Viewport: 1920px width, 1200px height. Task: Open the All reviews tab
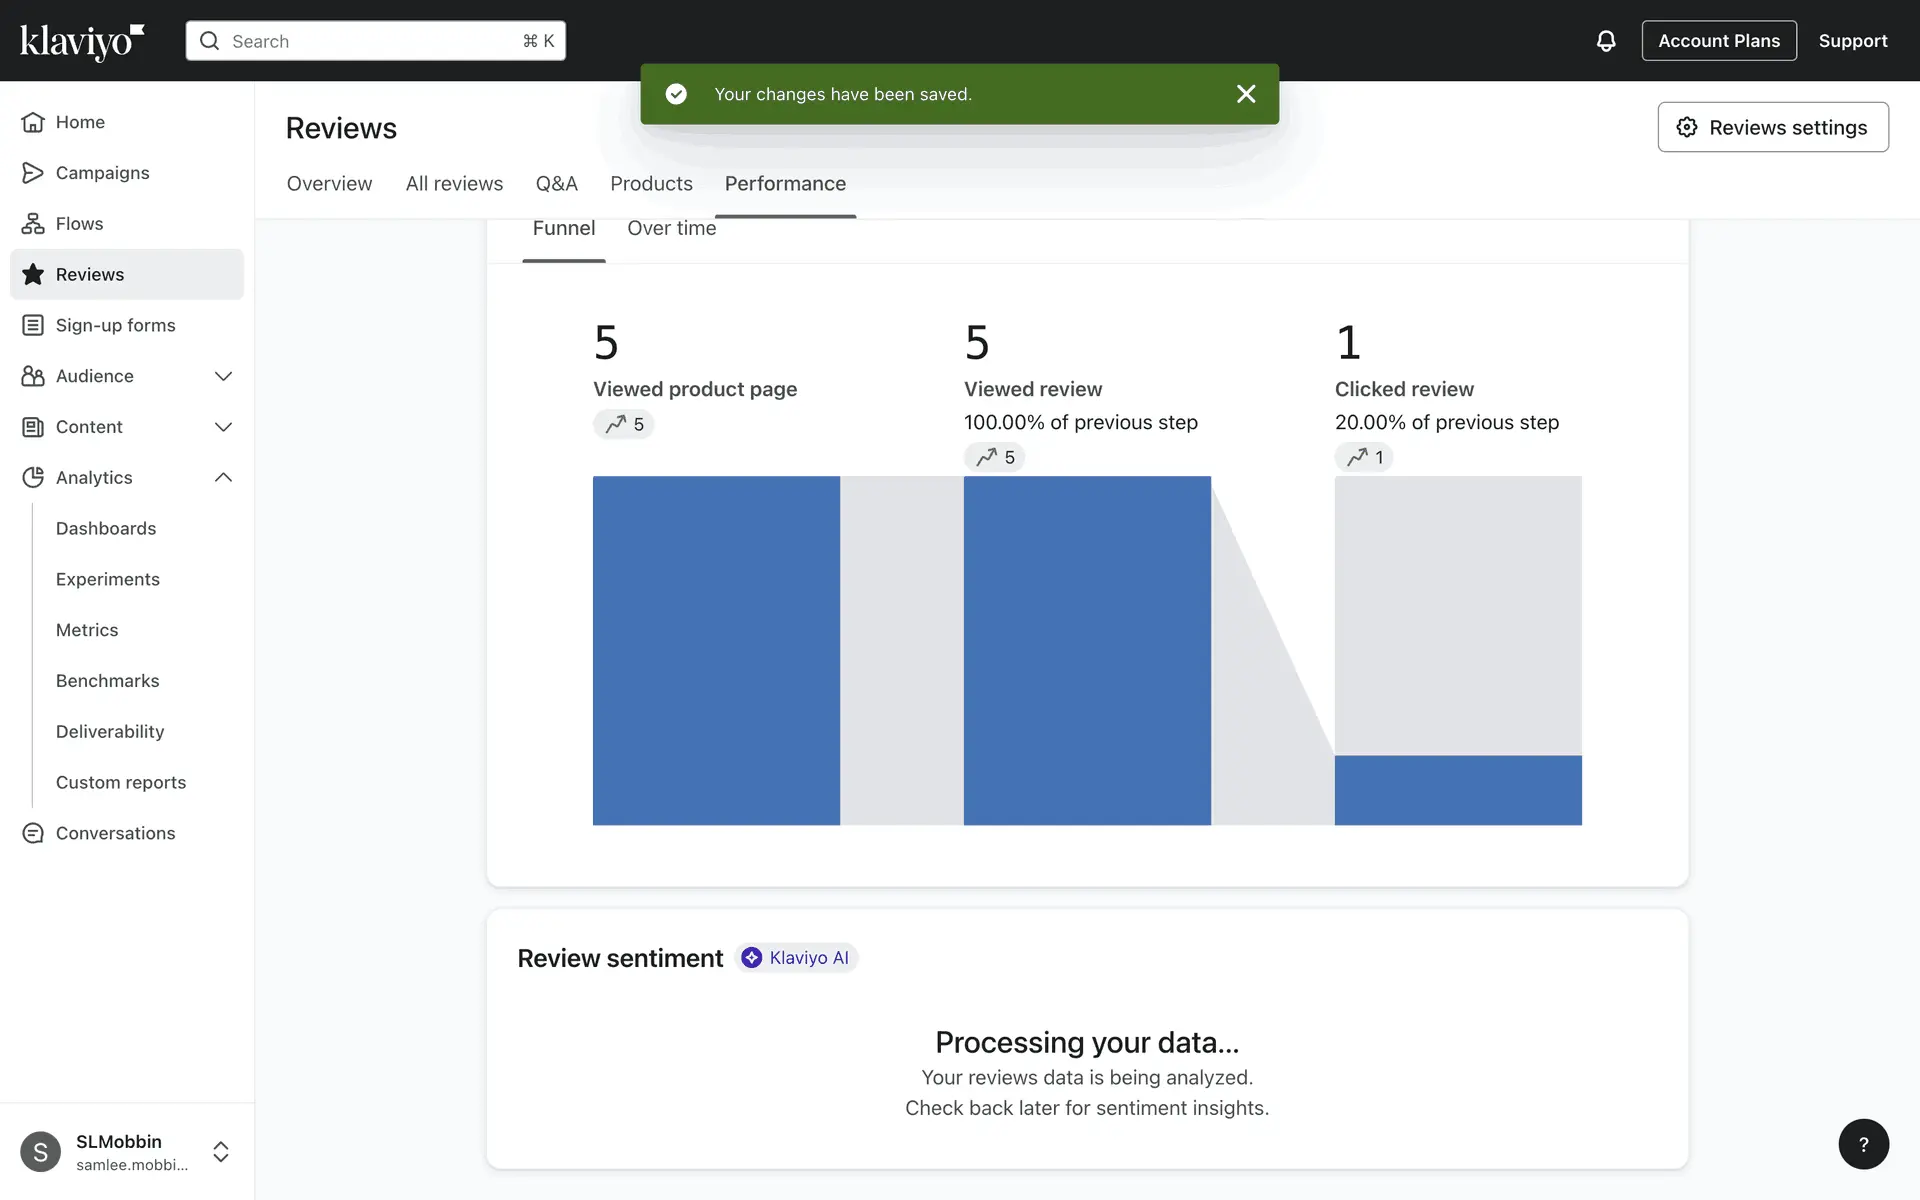pyautogui.click(x=454, y=184)
